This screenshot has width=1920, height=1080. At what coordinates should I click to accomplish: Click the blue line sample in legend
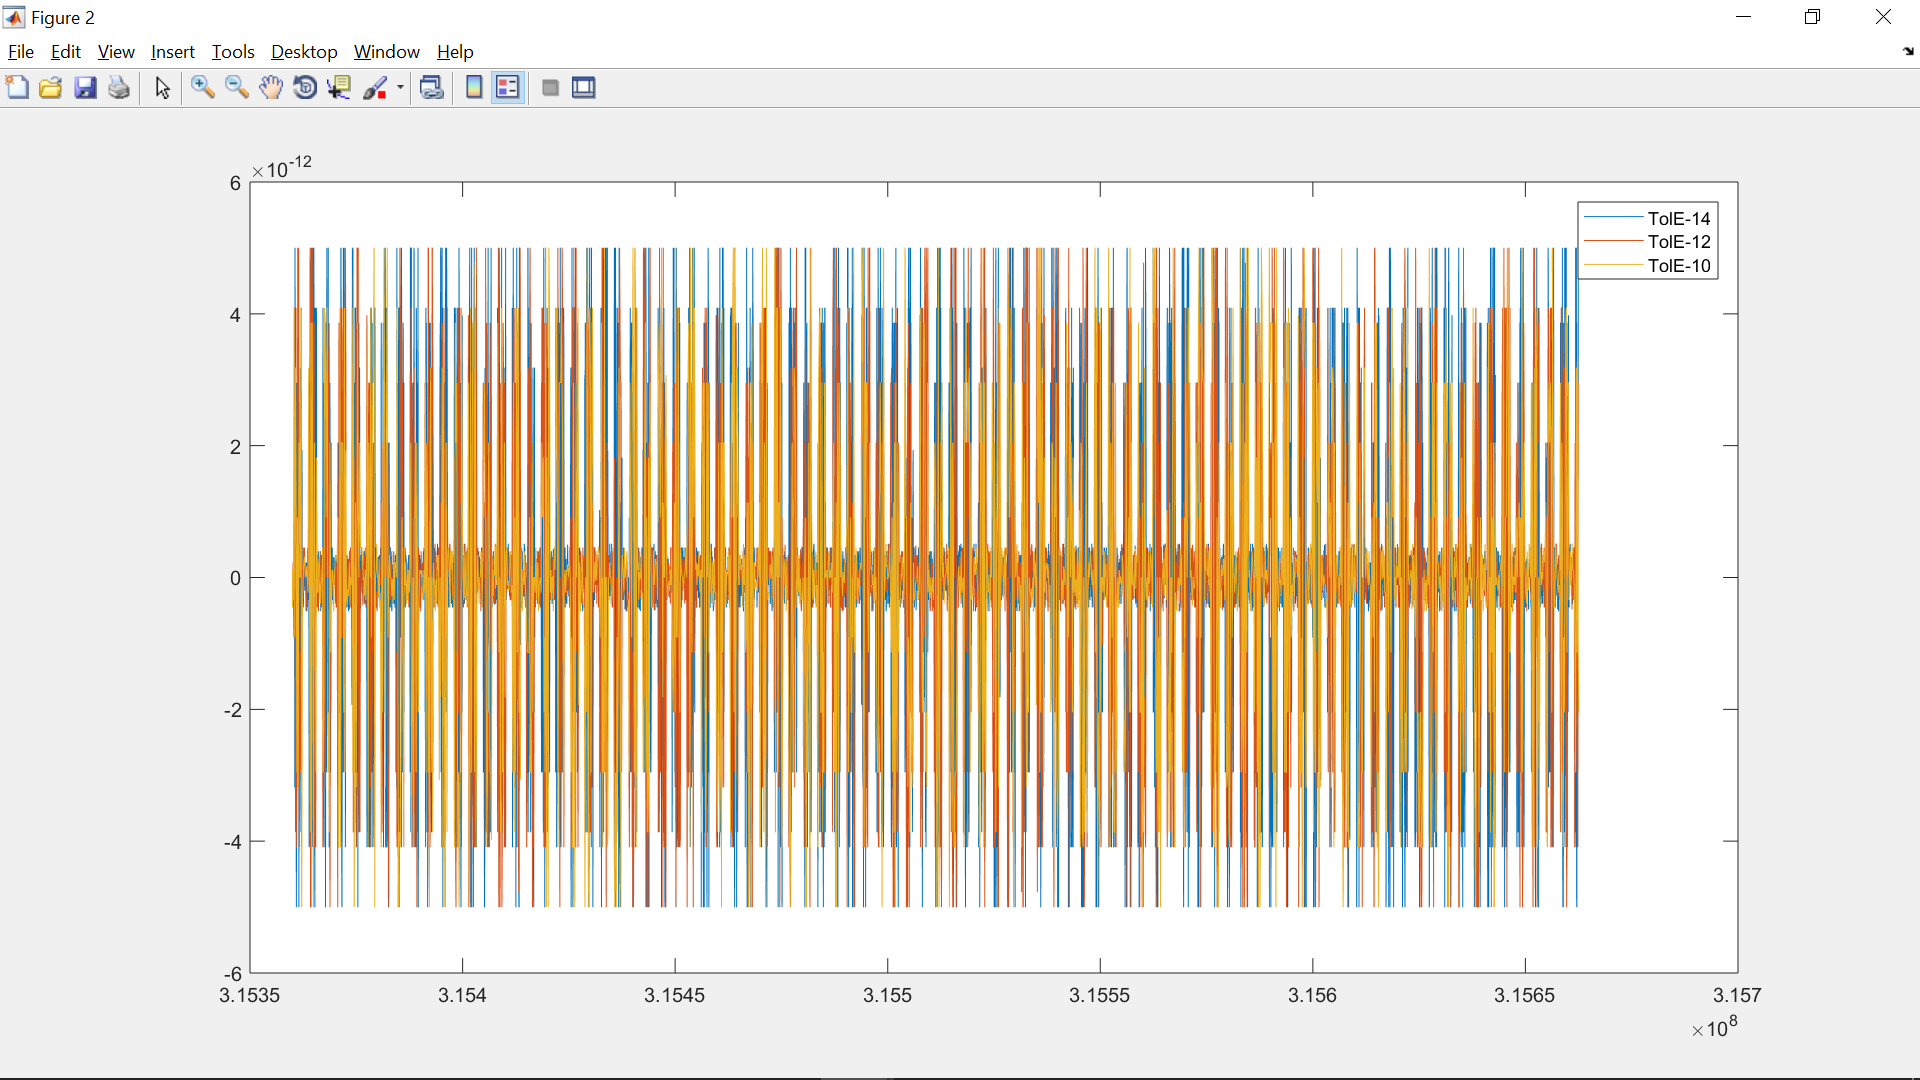1613,217
